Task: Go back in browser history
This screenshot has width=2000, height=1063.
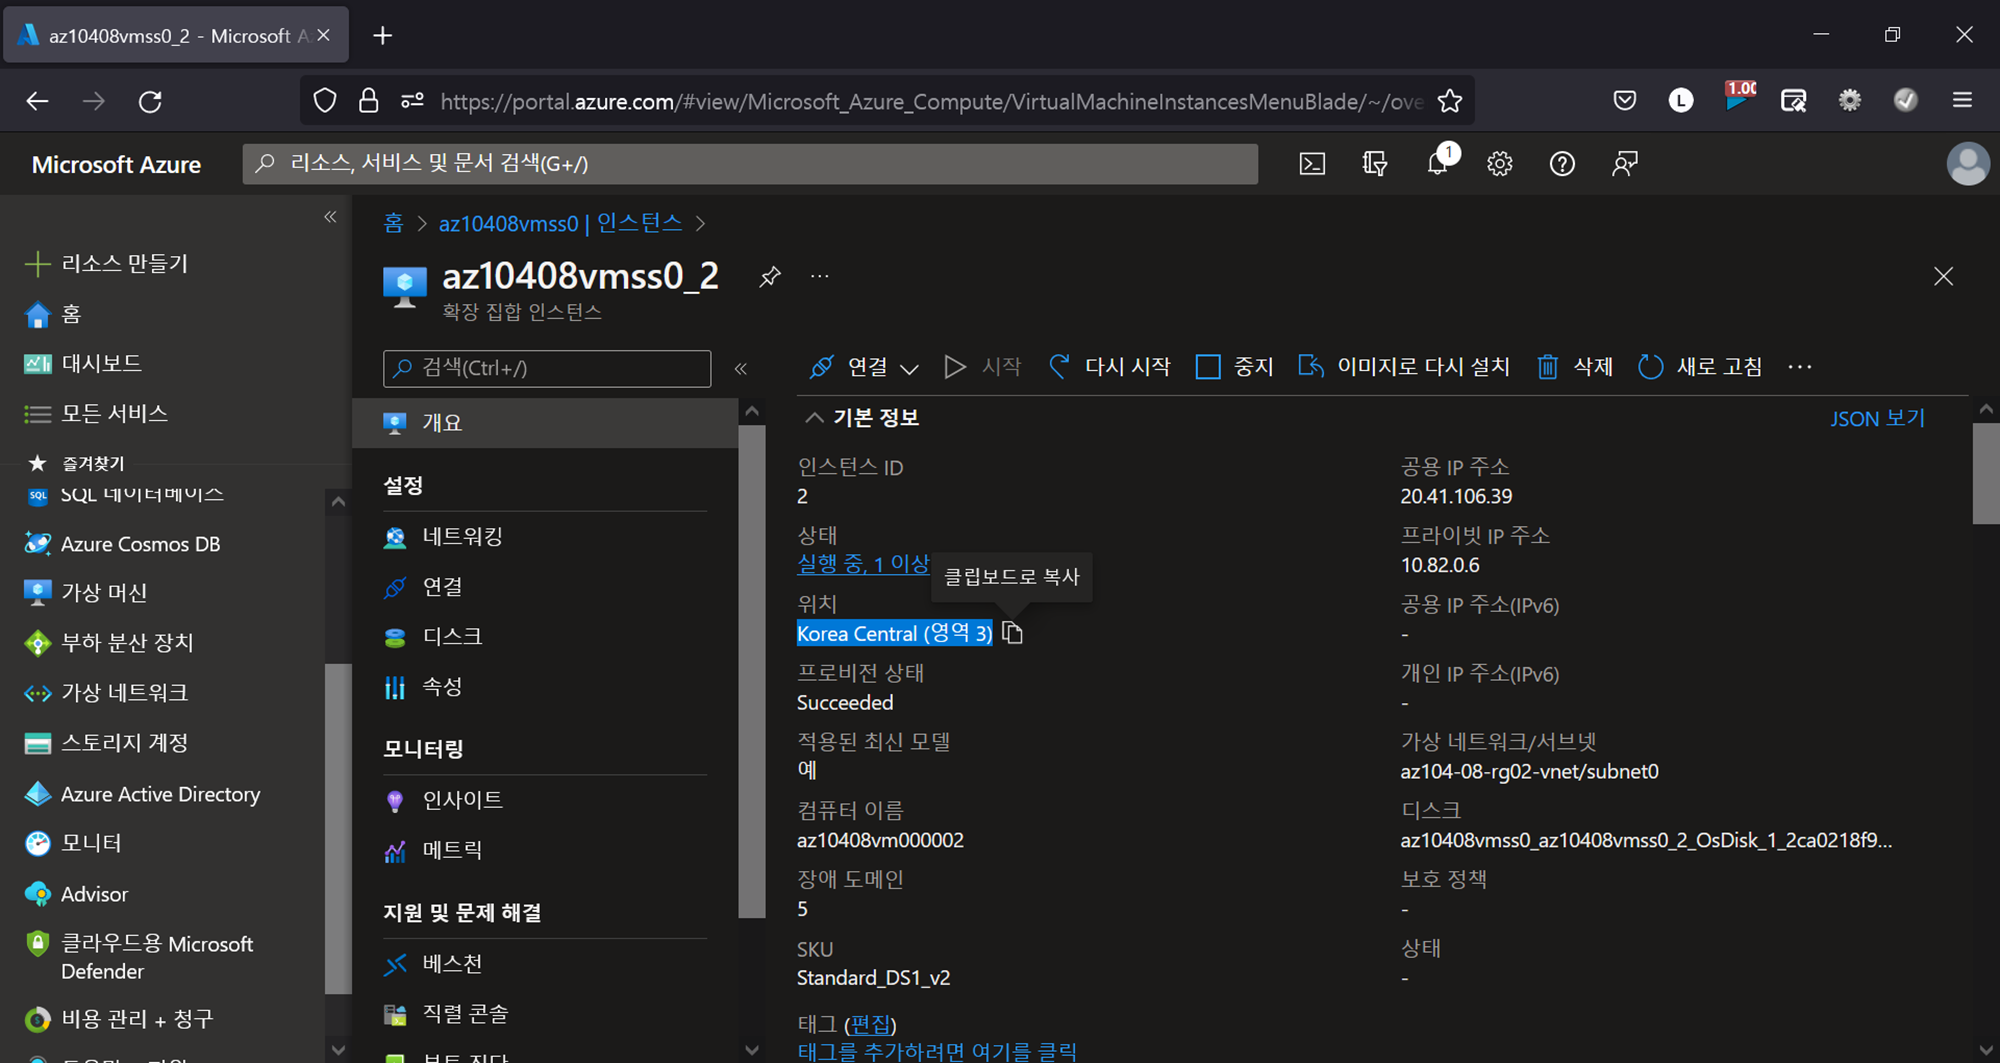Action: click(x=37, y=101)
